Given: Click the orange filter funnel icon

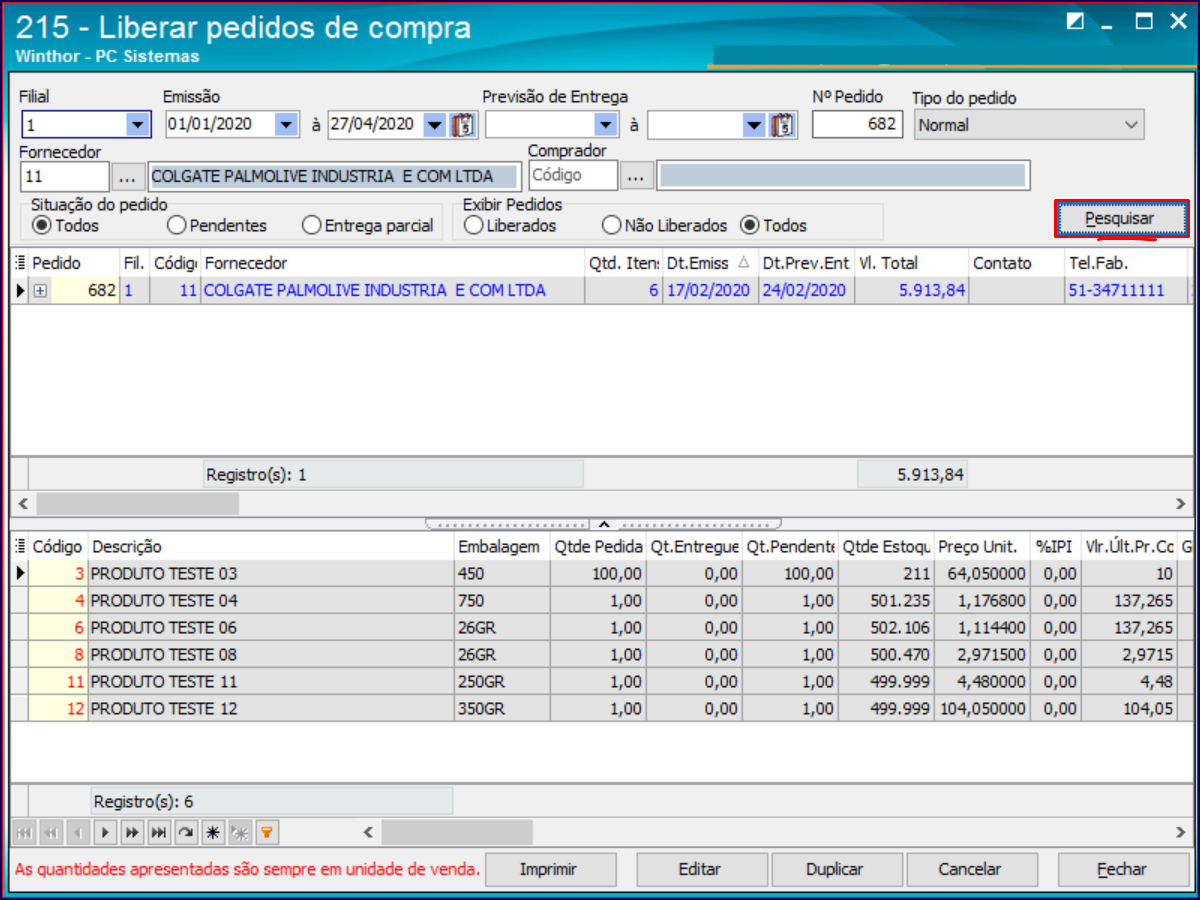Looking at the screenshot, I should pyautogui.click(x=267, y=832).
